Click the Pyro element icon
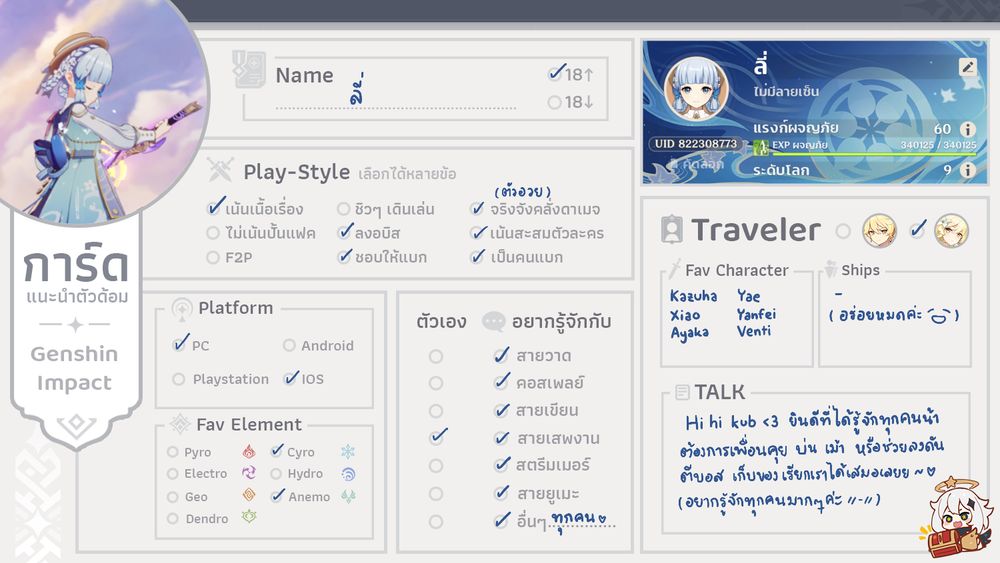The height and width of the screenshot is (563, 1000). (x=249, y=452)
